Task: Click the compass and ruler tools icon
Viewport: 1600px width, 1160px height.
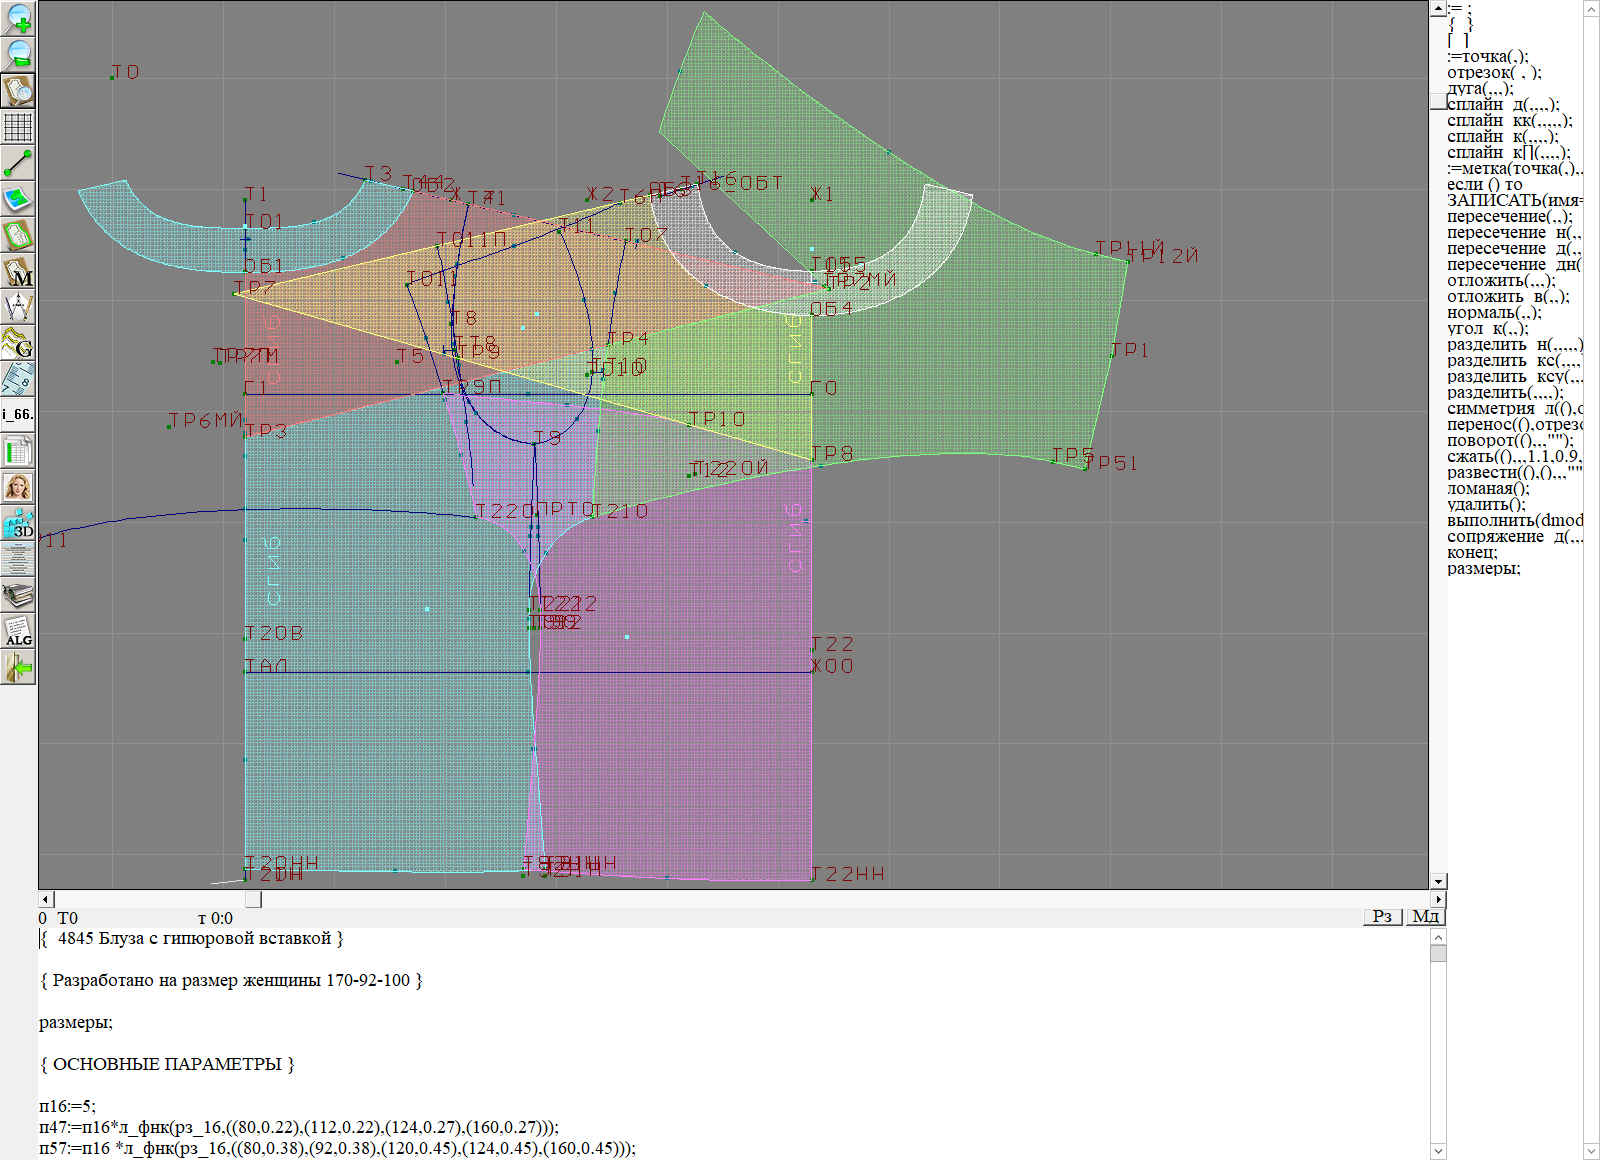Action: point(18,307)
